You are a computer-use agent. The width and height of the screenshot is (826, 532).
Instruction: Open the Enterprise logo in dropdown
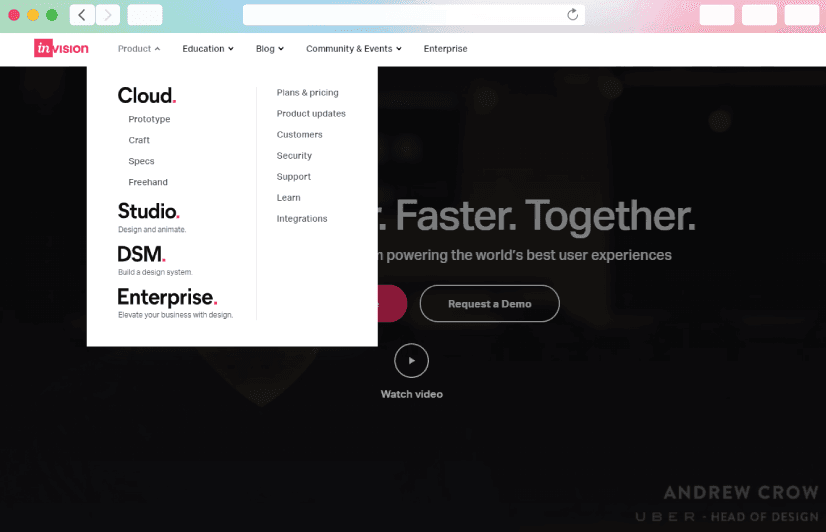[166, 297]
